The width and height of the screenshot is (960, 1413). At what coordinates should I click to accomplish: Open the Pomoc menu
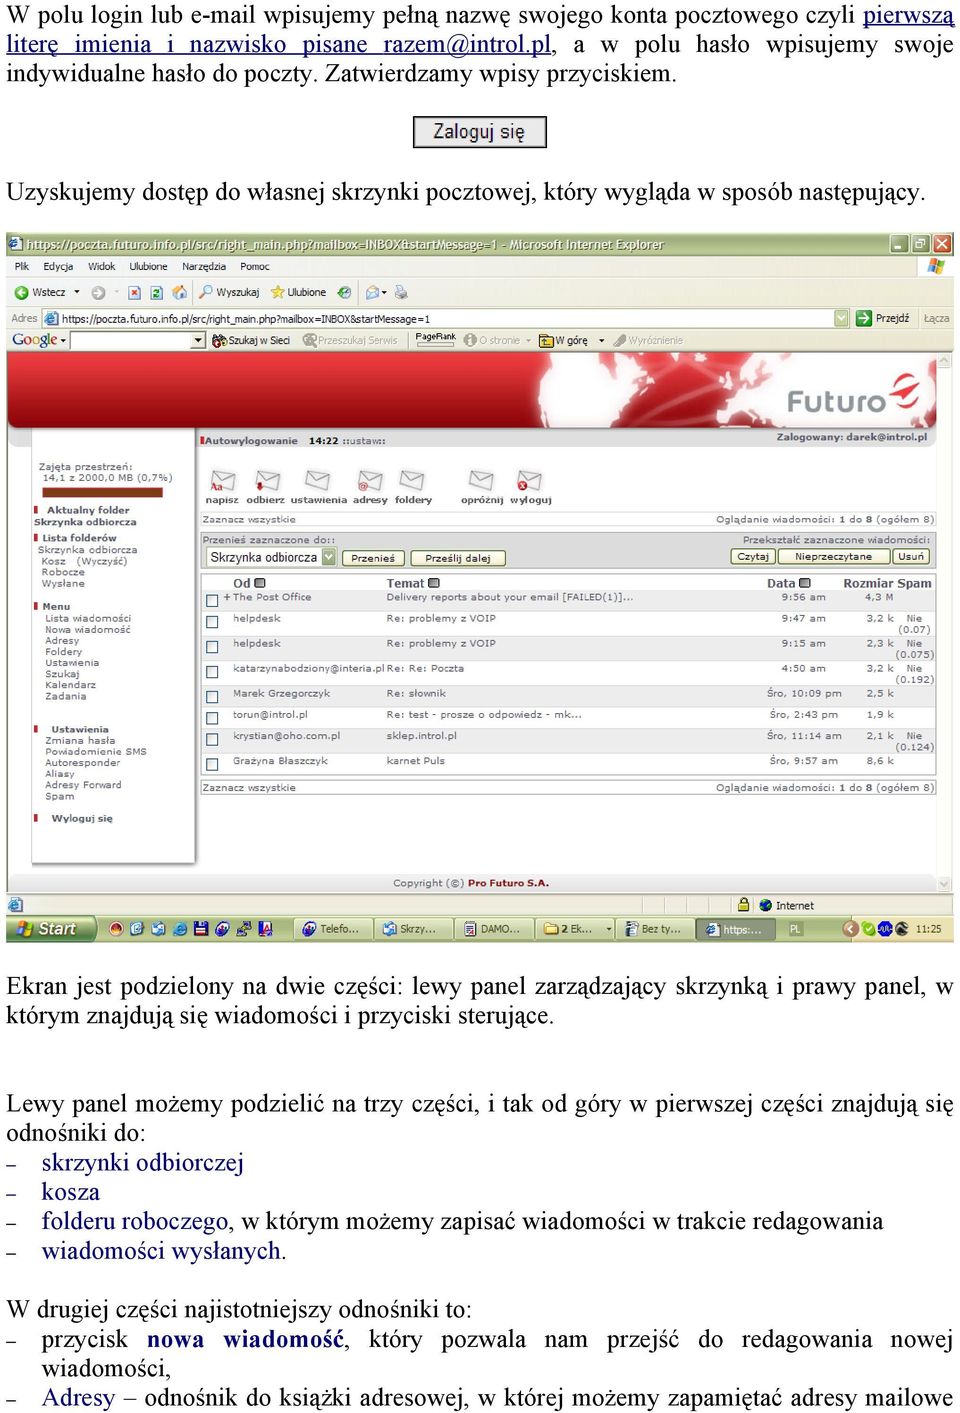[255, 266]
